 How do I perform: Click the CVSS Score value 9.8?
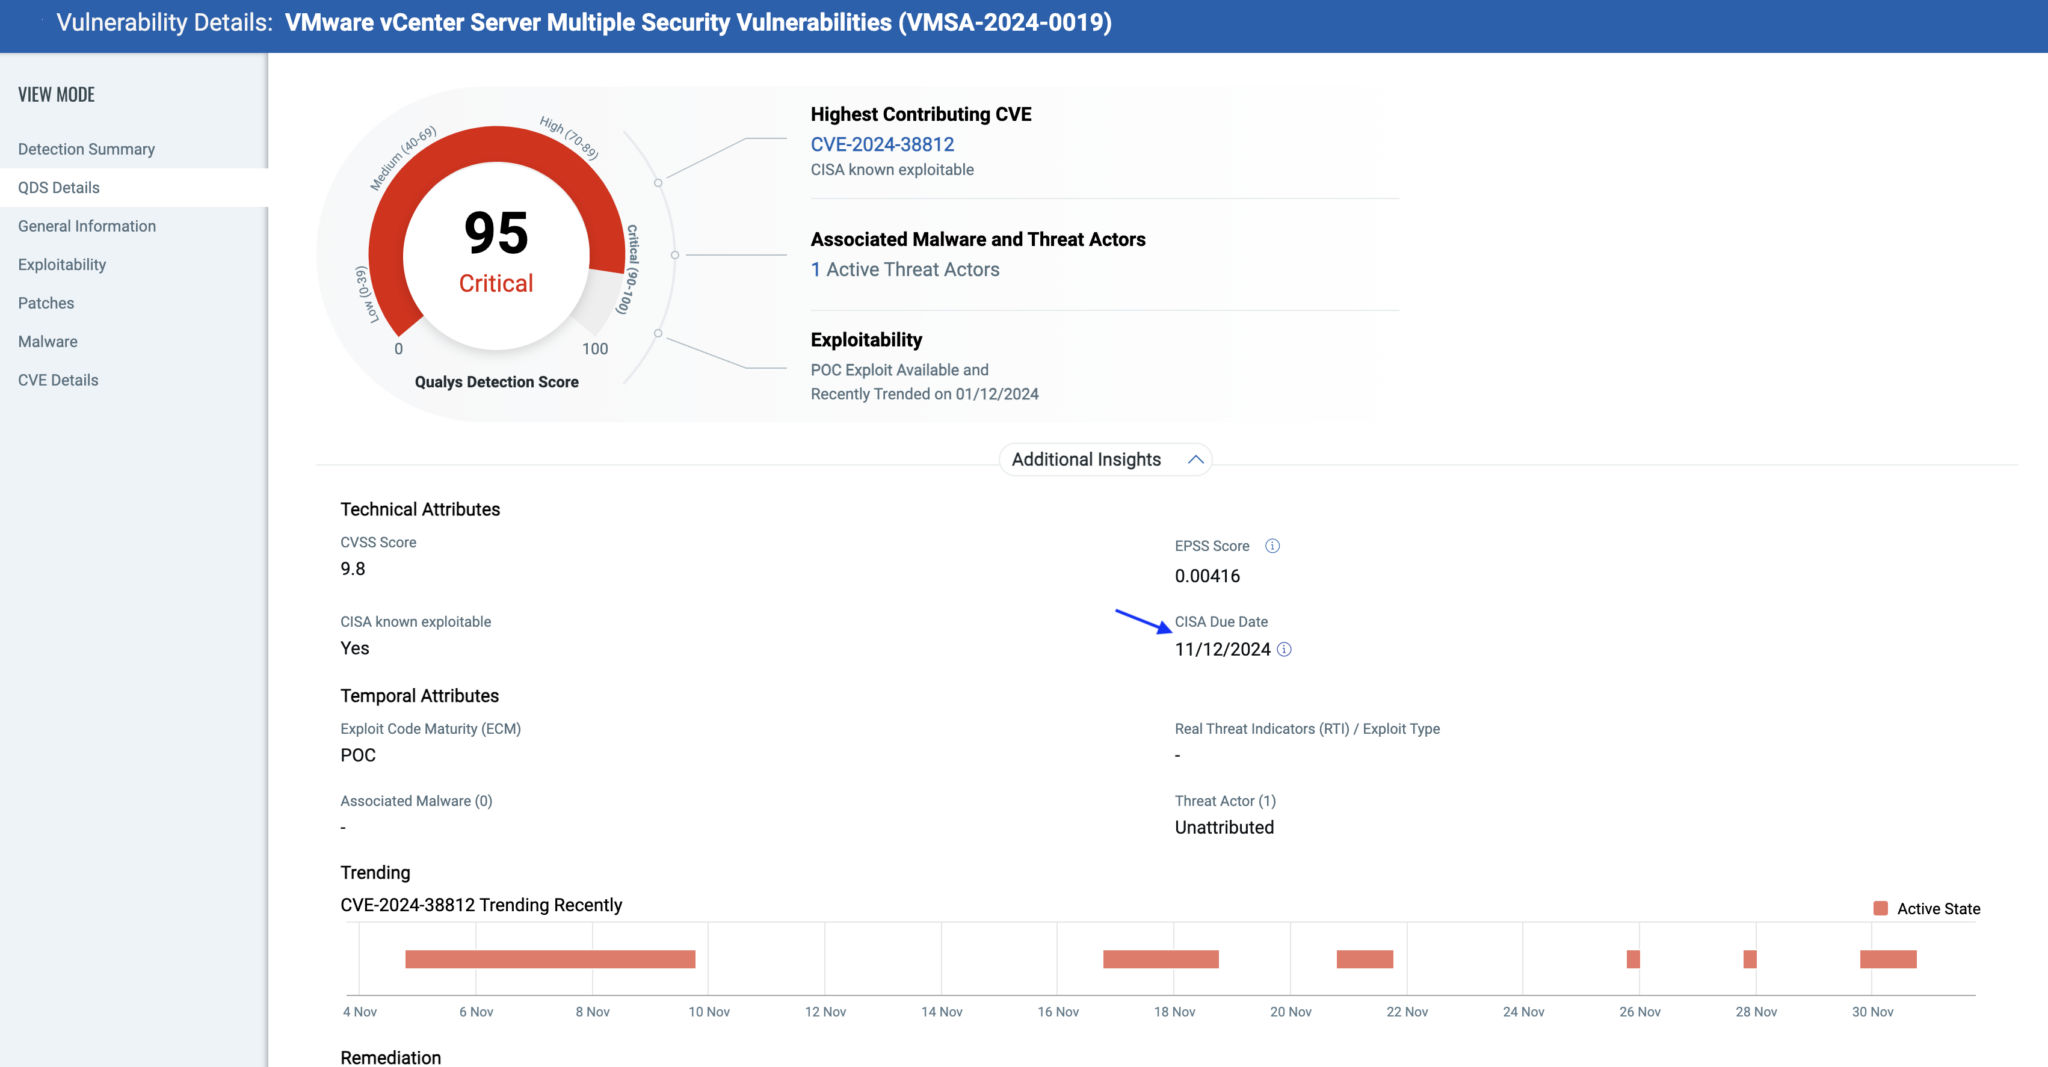tap(352, 568)
